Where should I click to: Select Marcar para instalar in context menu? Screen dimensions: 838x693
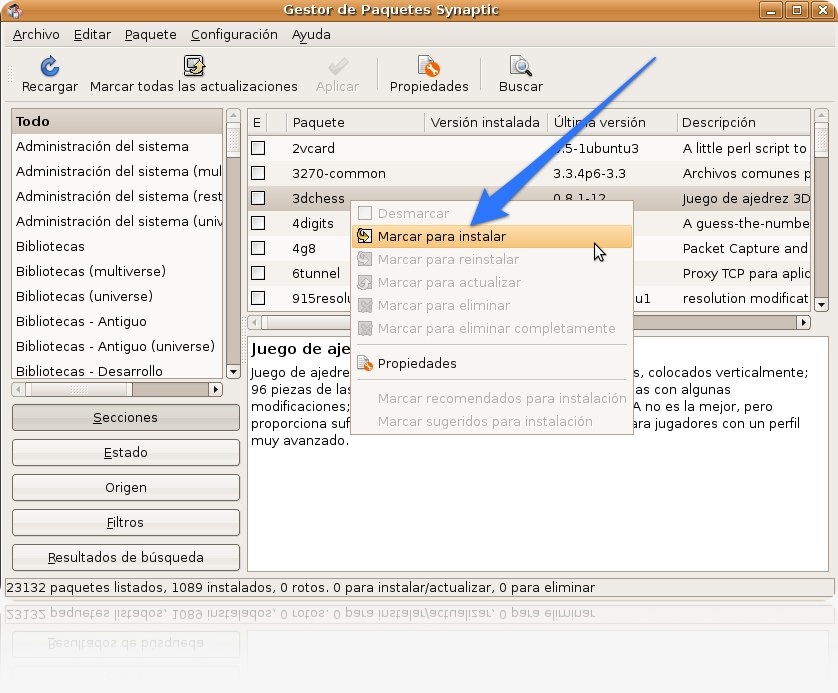442,237
